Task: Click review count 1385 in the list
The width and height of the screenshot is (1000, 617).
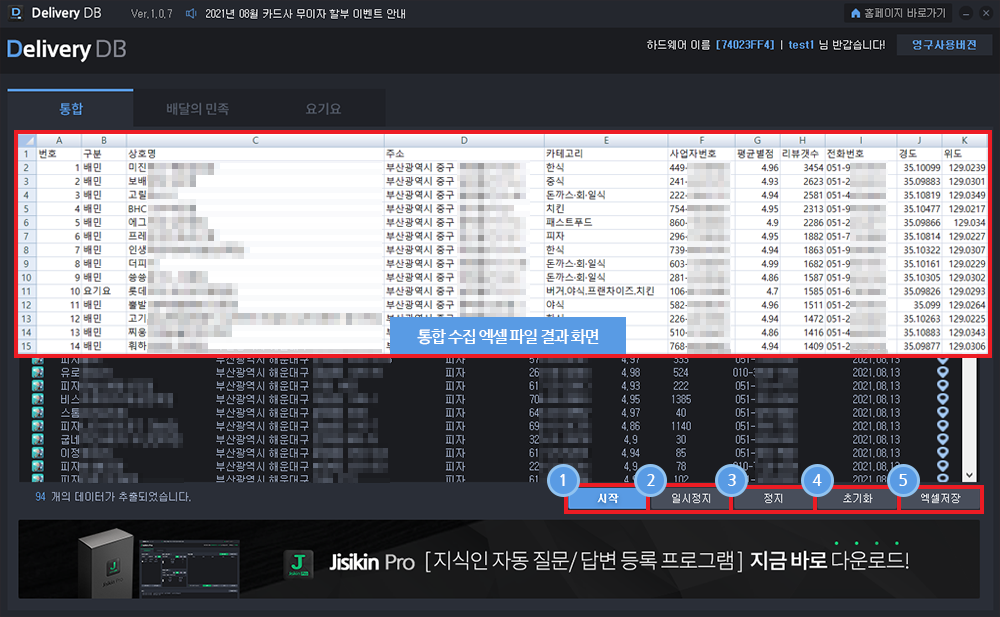Action: click(680, 399)
